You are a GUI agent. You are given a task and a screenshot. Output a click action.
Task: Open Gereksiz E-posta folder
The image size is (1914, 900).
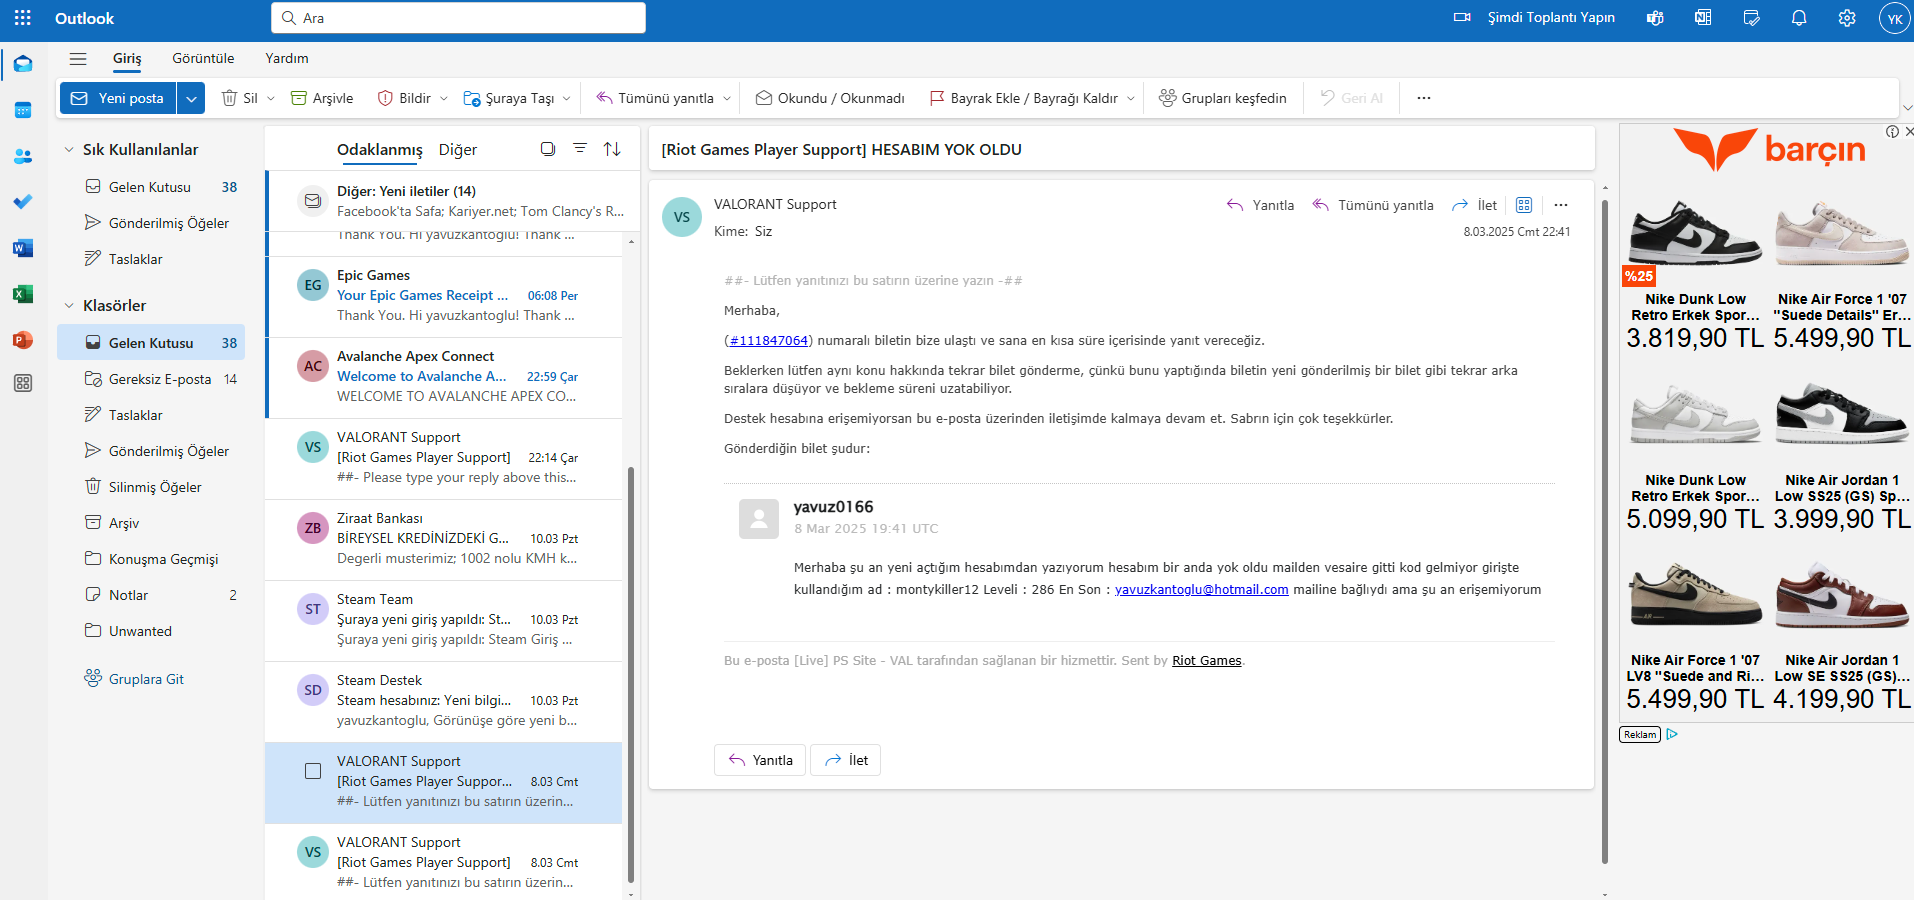coord(151,379)
